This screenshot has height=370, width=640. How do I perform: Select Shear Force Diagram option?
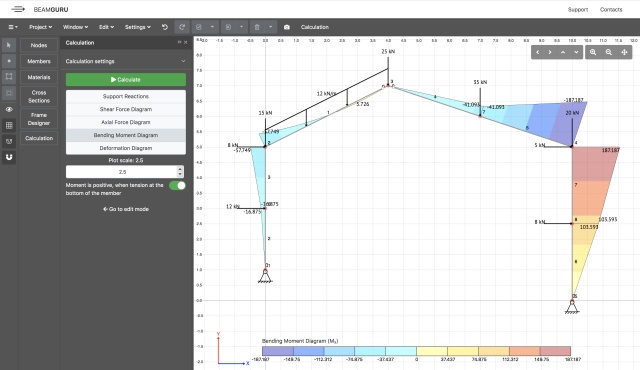pyautogui.click(x=126, y=109)
